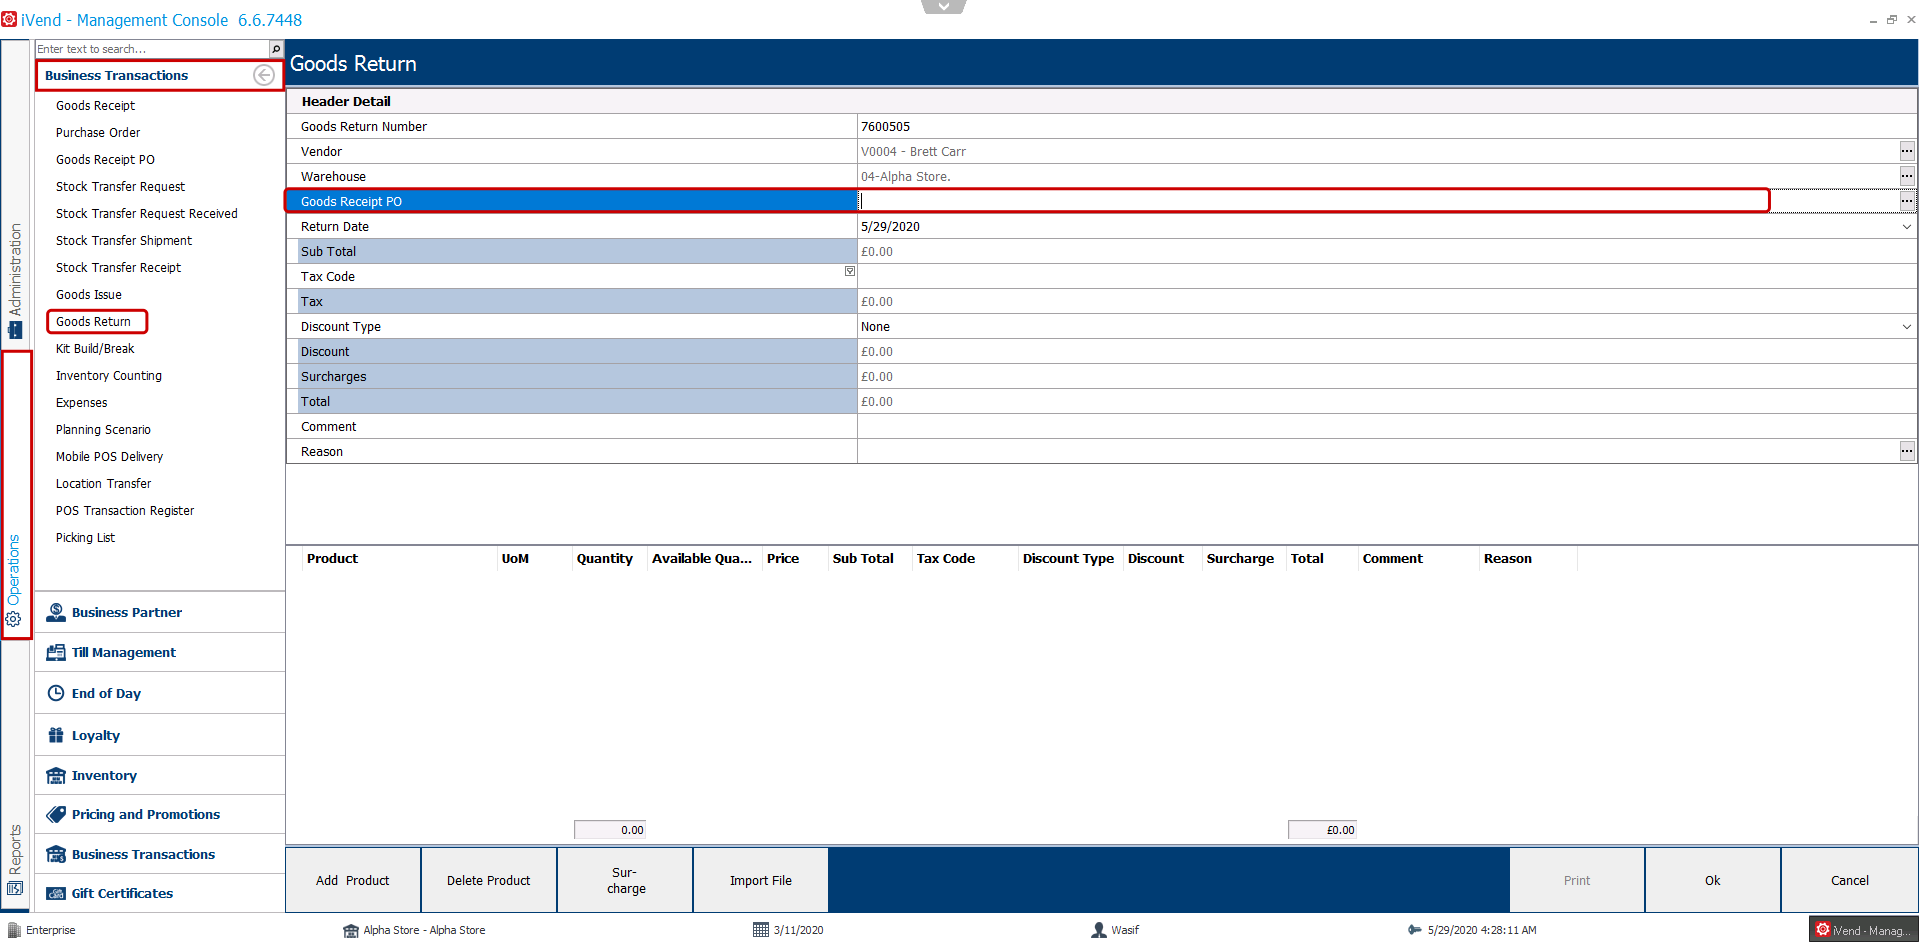
Task: Select Inventory Counting in the sidebar
Action: (109, 375)
